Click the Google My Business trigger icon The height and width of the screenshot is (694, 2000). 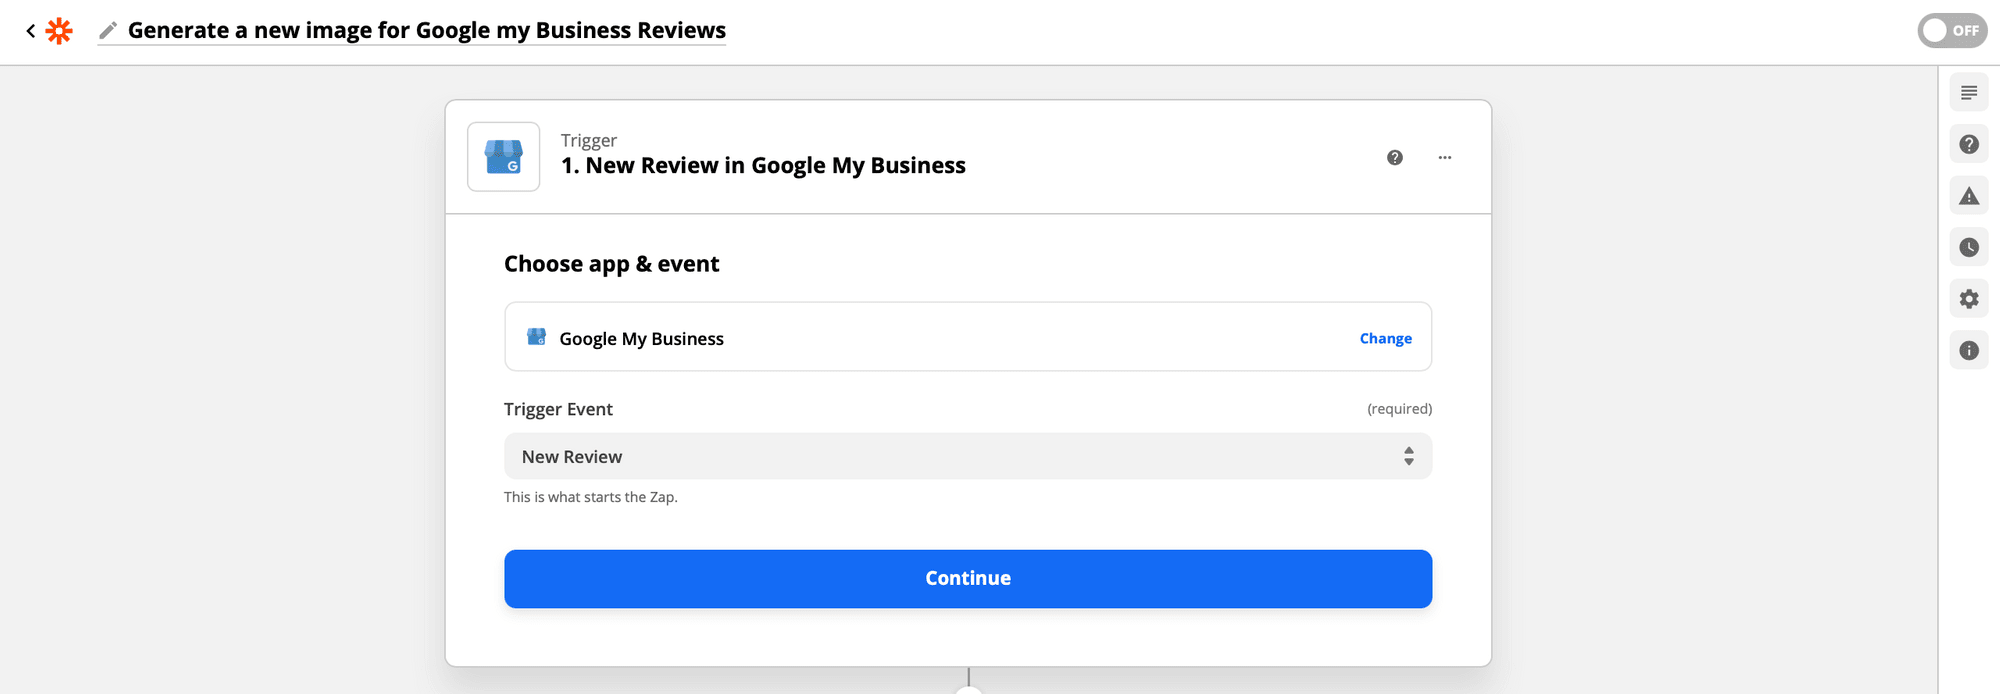(504, 157)
